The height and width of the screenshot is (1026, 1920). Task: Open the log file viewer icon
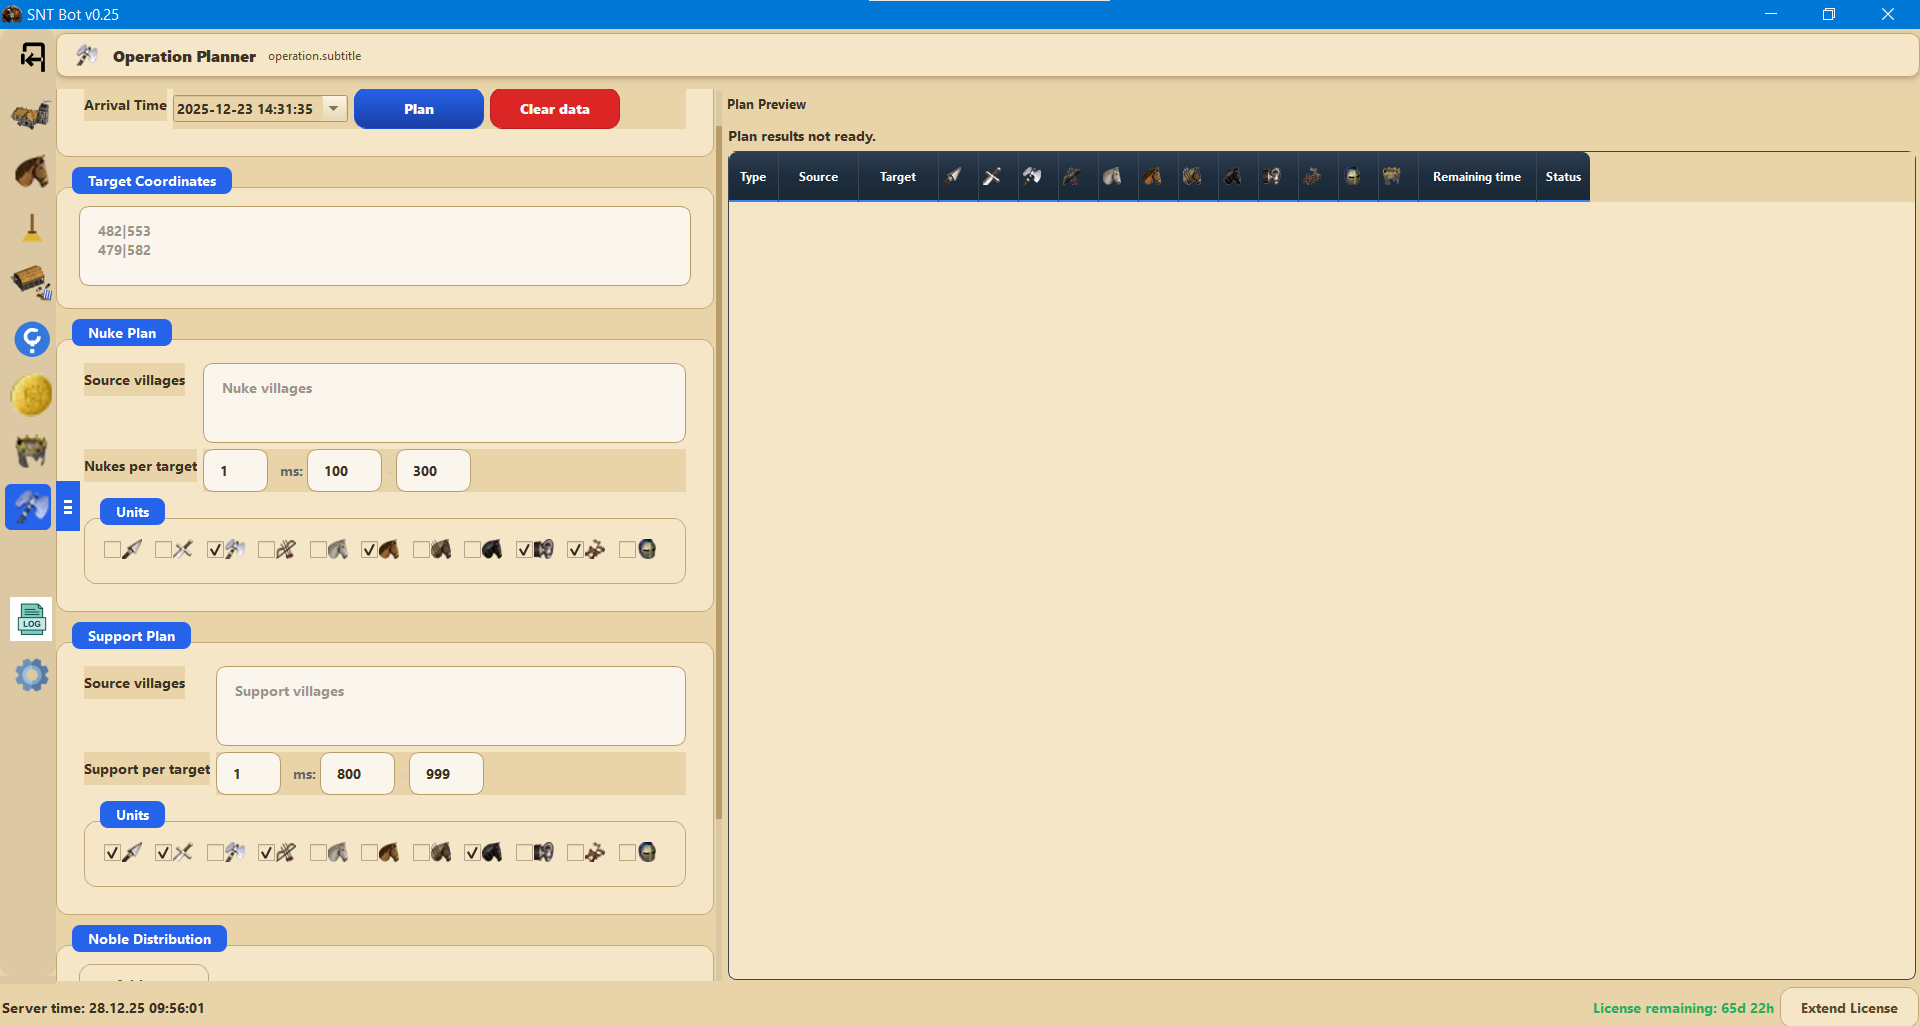(31, 620)
